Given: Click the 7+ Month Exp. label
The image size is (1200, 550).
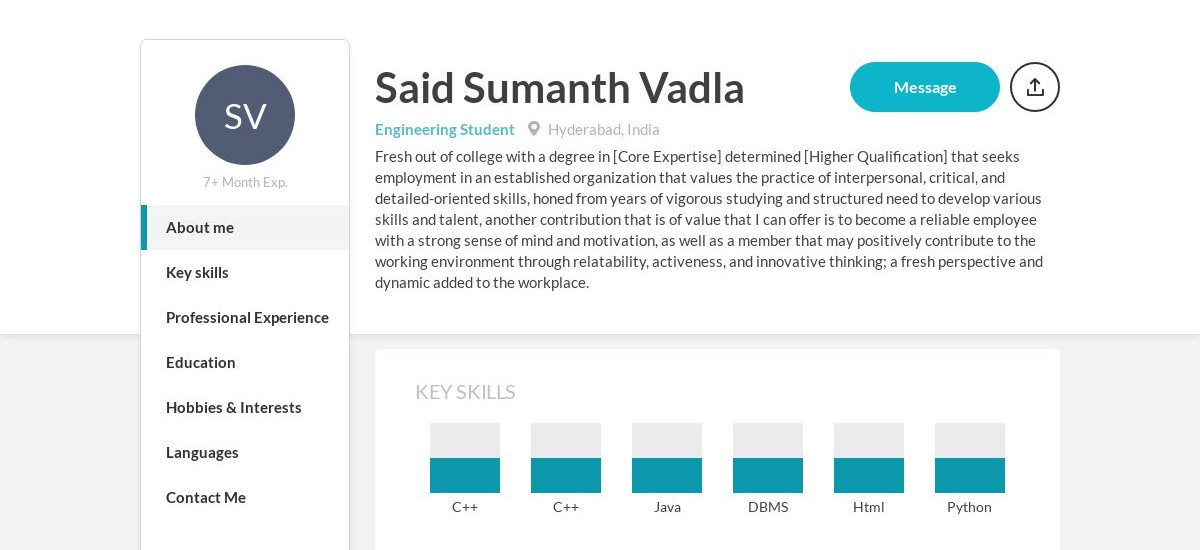Looking at the screenshot, I should pos(245,182).
